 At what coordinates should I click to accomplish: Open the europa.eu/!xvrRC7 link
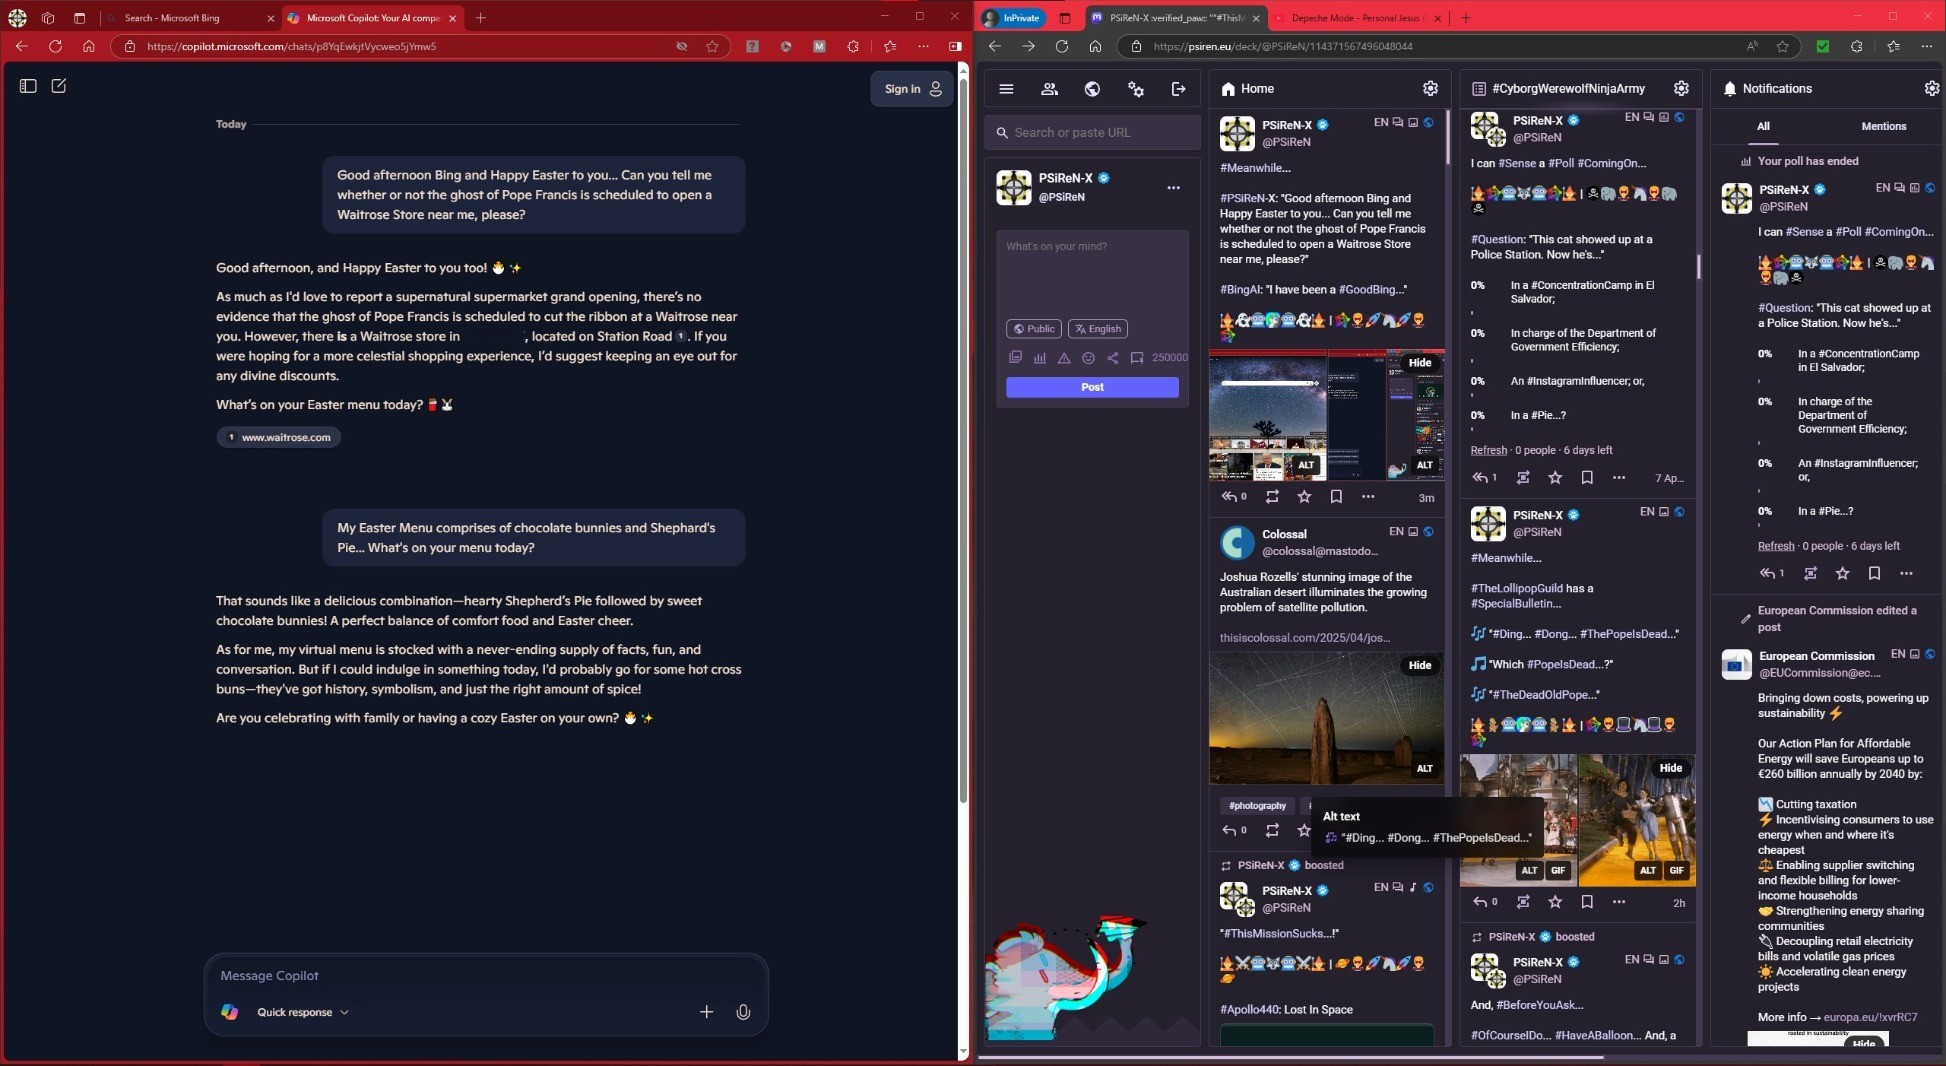tap(1870, 1018)
